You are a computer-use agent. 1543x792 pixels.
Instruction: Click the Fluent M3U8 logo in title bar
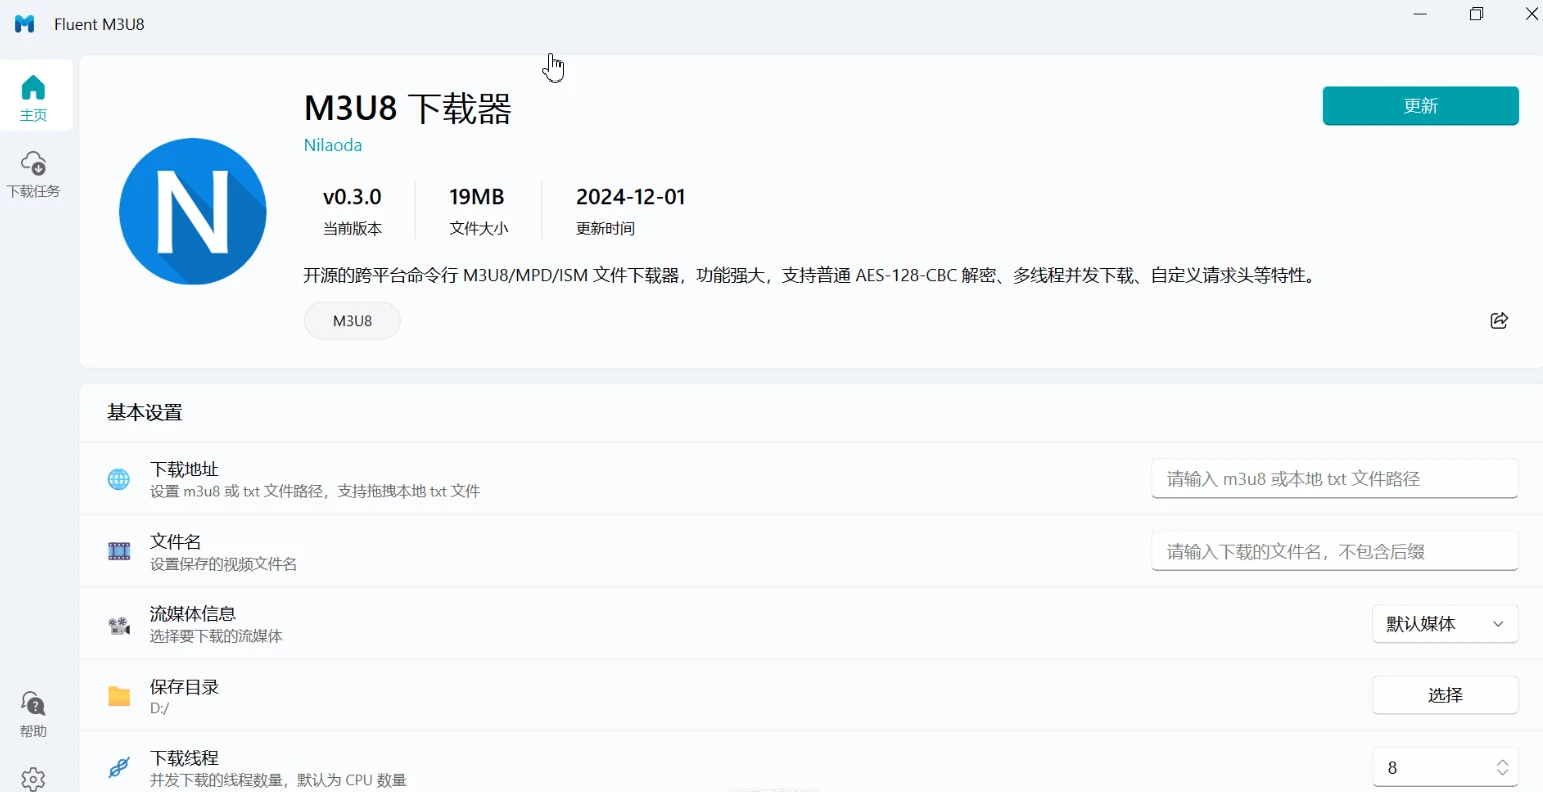25,24
